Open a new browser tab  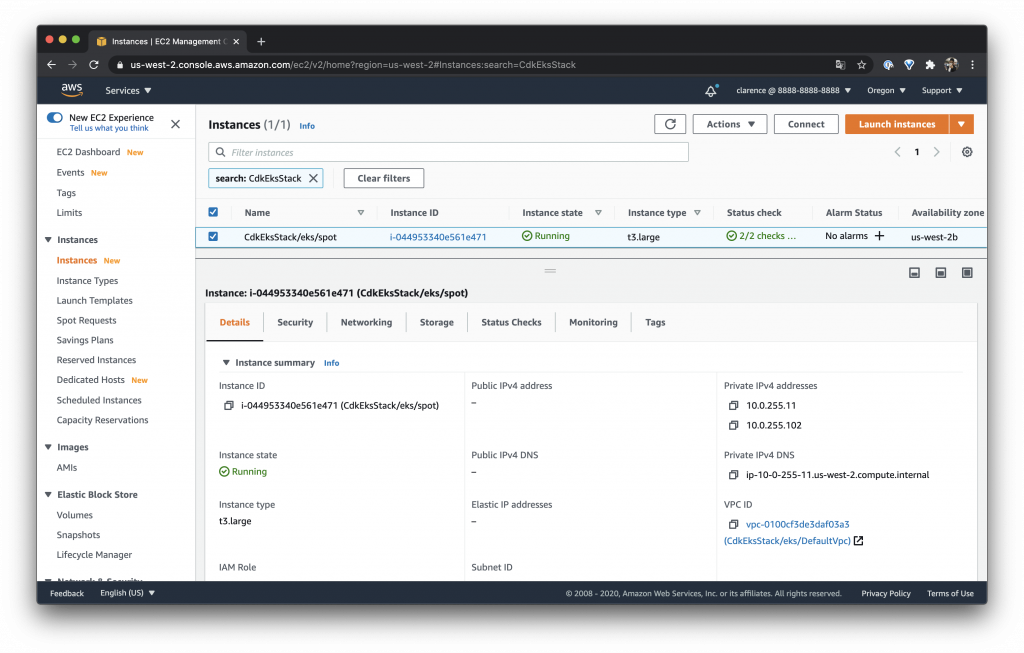click(x=261, y=41)
